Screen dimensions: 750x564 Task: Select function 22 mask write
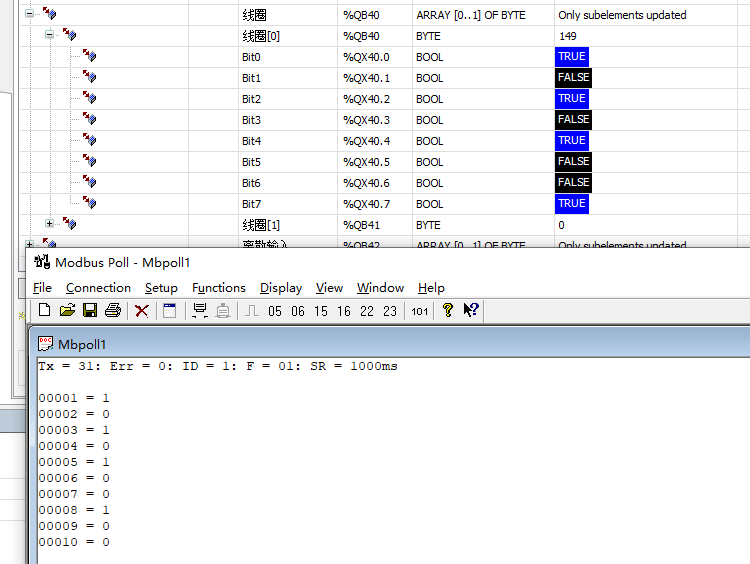[367, 311]
